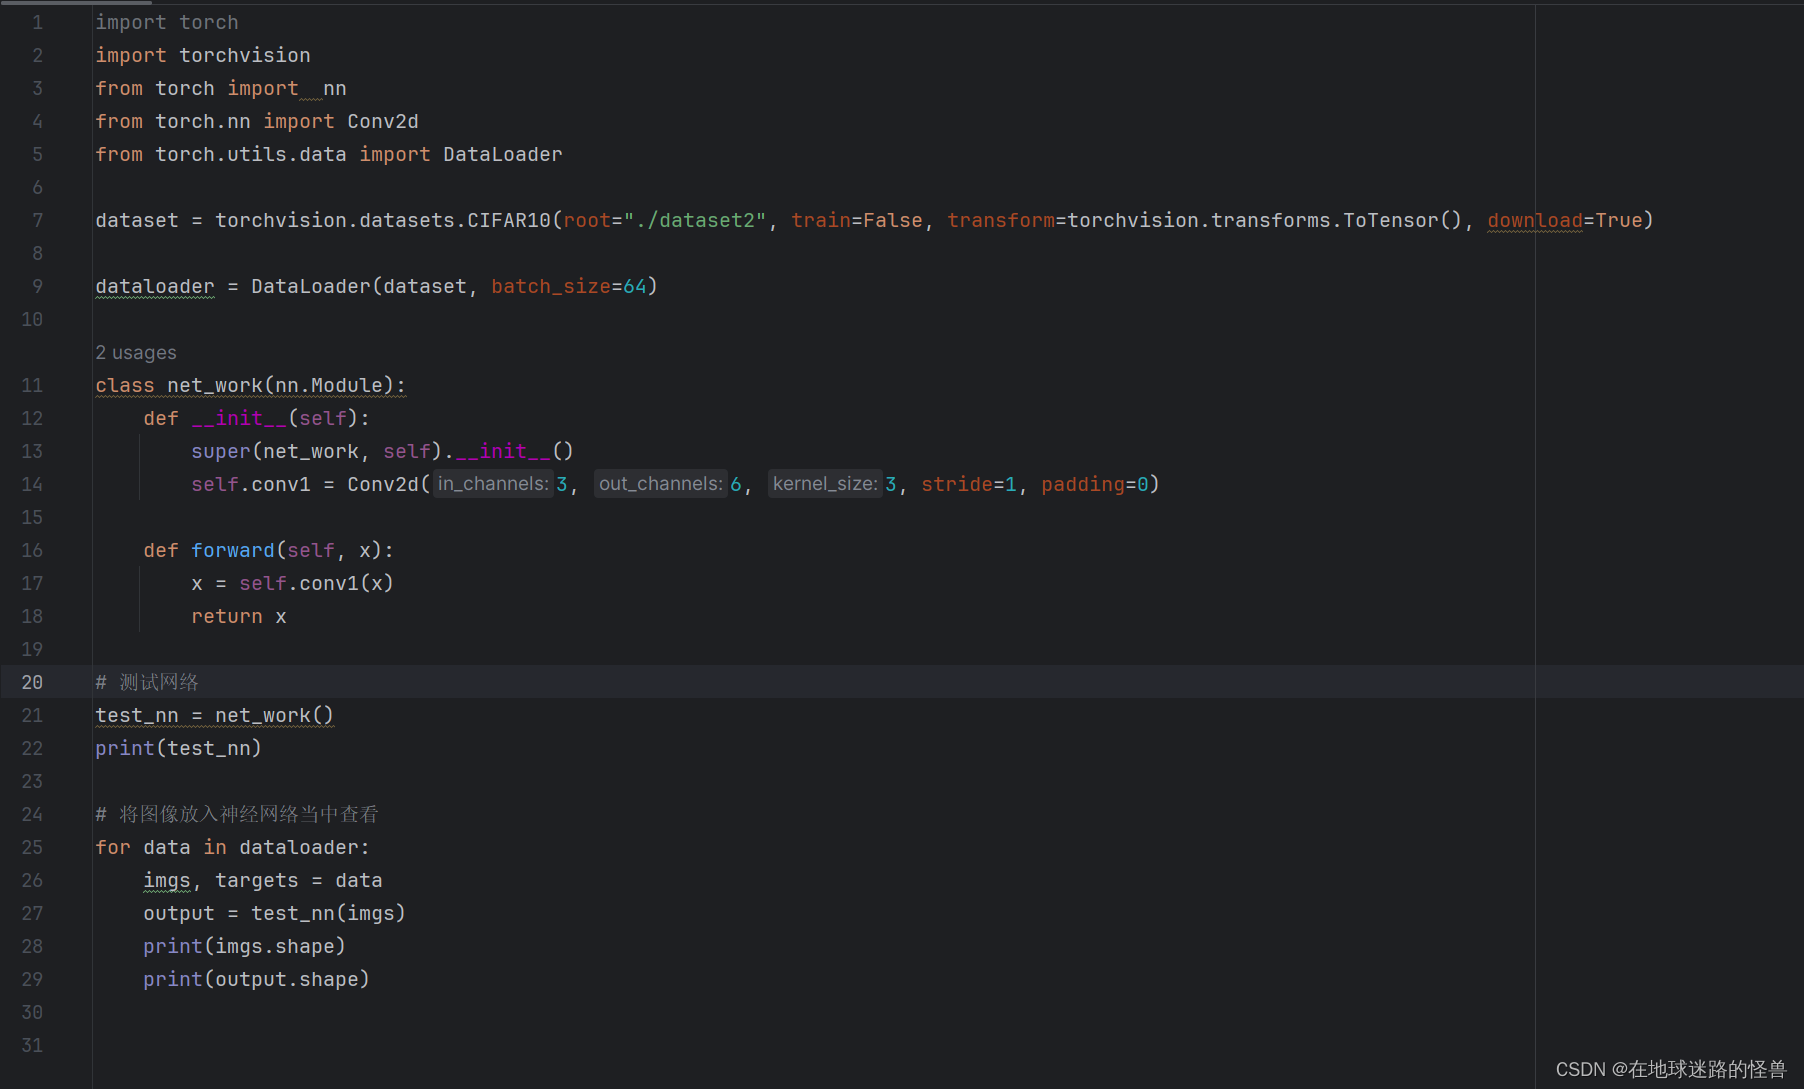Click the 'stride' argument on line 14
This screenshot has height=1089, width=1804.
coord(957,484)
